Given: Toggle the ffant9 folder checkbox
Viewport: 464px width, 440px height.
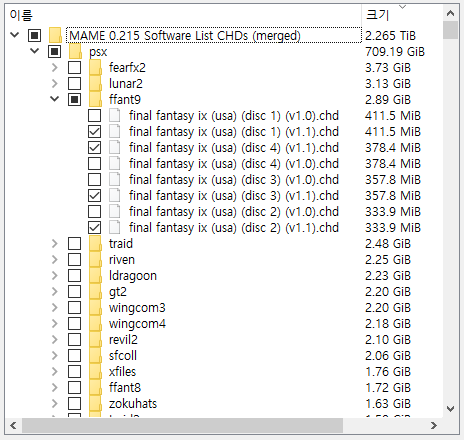Looking at the screenshot, I should [74, 99].
